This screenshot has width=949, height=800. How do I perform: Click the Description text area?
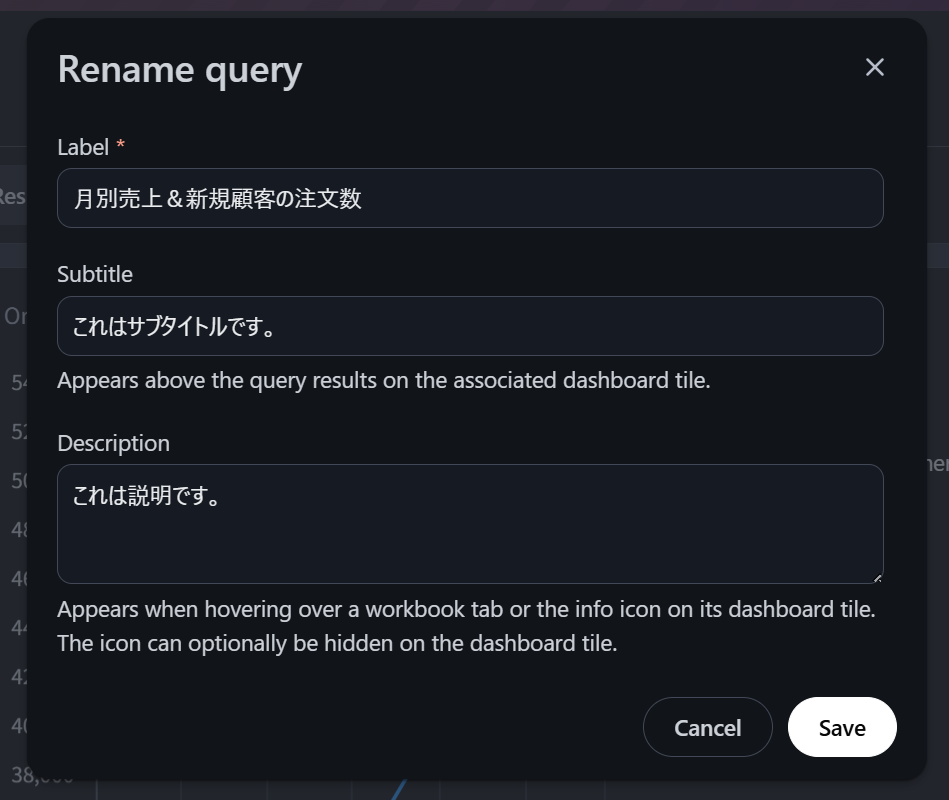[470, 524]
